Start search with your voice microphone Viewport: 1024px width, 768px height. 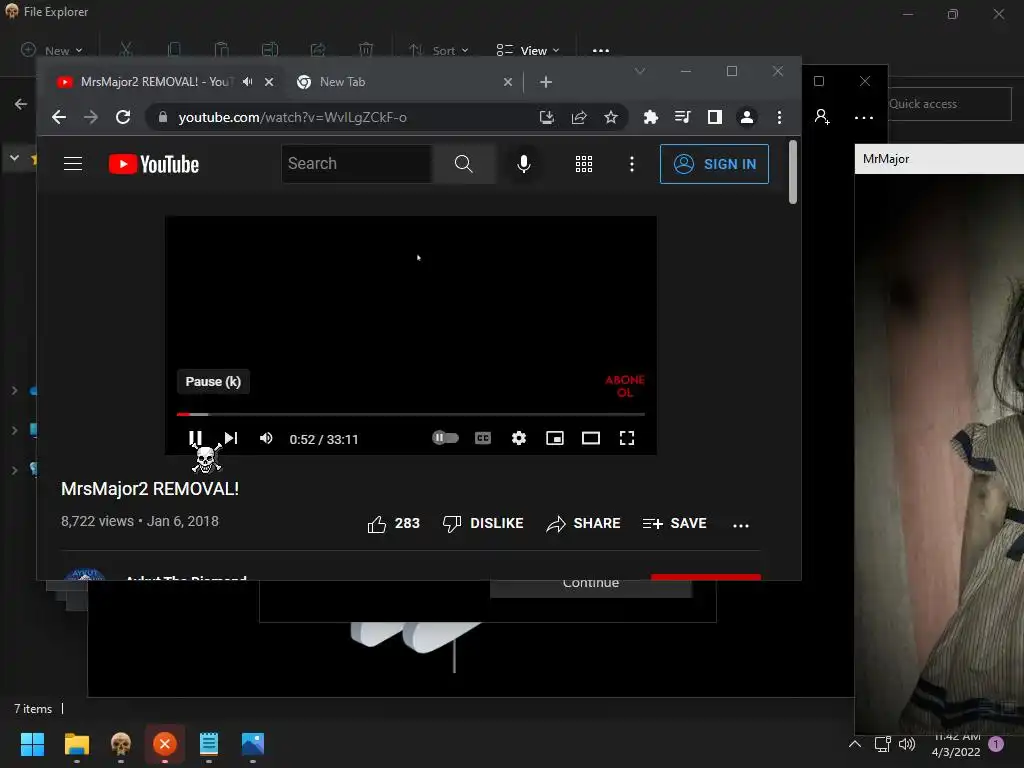click(x=523, y=164)
